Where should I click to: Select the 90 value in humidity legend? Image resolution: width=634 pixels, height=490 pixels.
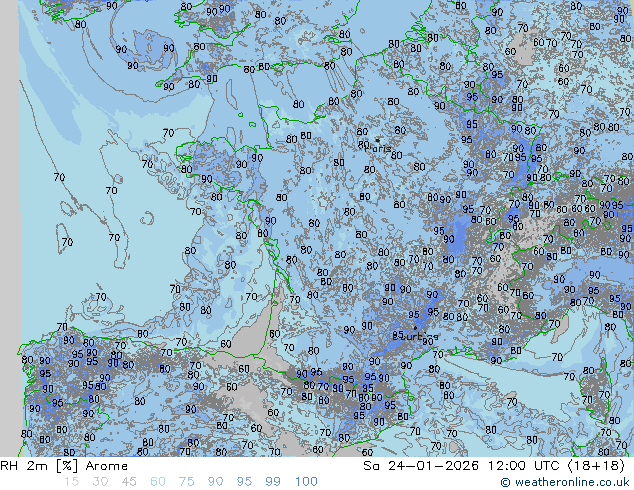coord(215,481)
